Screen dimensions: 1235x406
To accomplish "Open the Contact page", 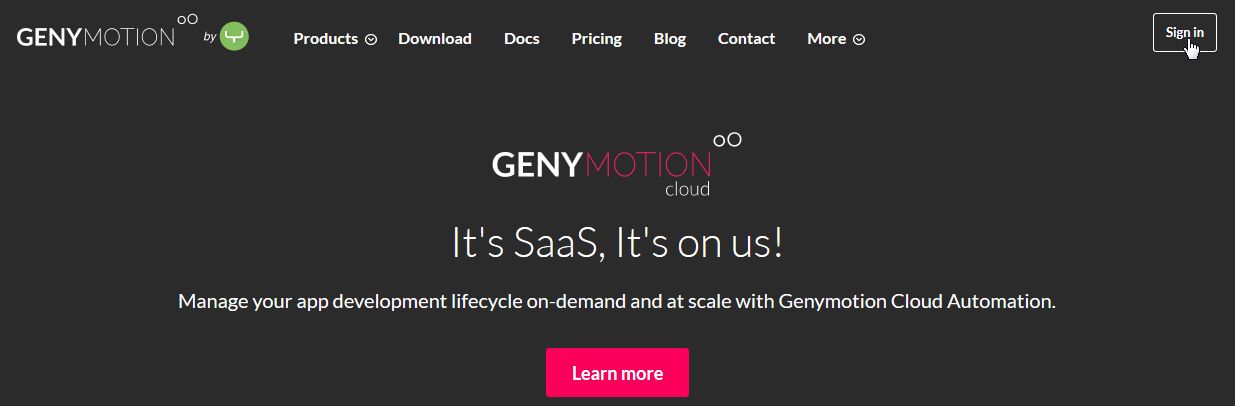I will (746, 39).
